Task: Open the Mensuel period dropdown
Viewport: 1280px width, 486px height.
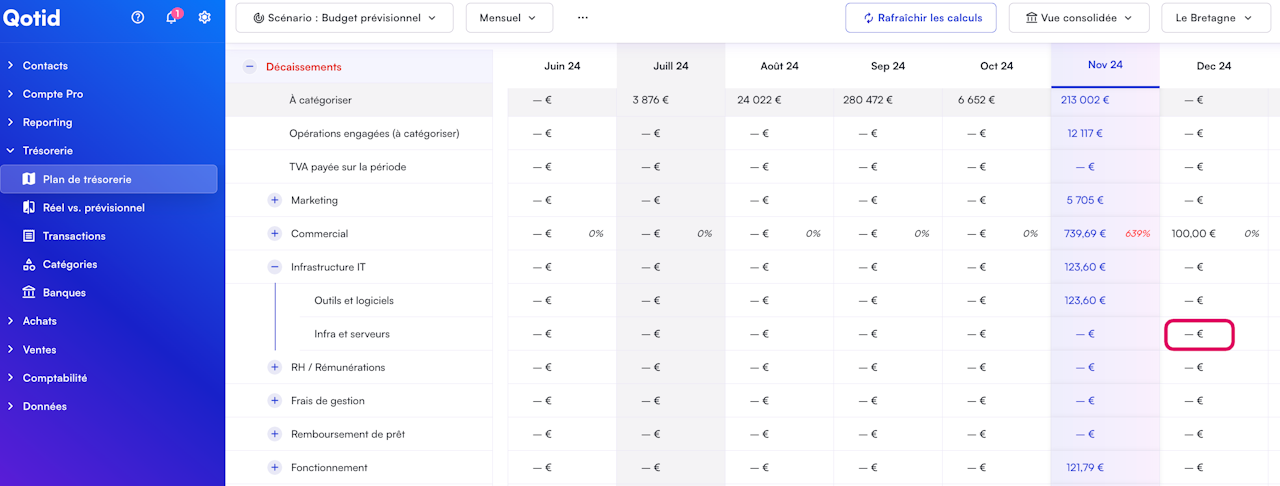Action: pyautogui.click(x=509, y=18)
